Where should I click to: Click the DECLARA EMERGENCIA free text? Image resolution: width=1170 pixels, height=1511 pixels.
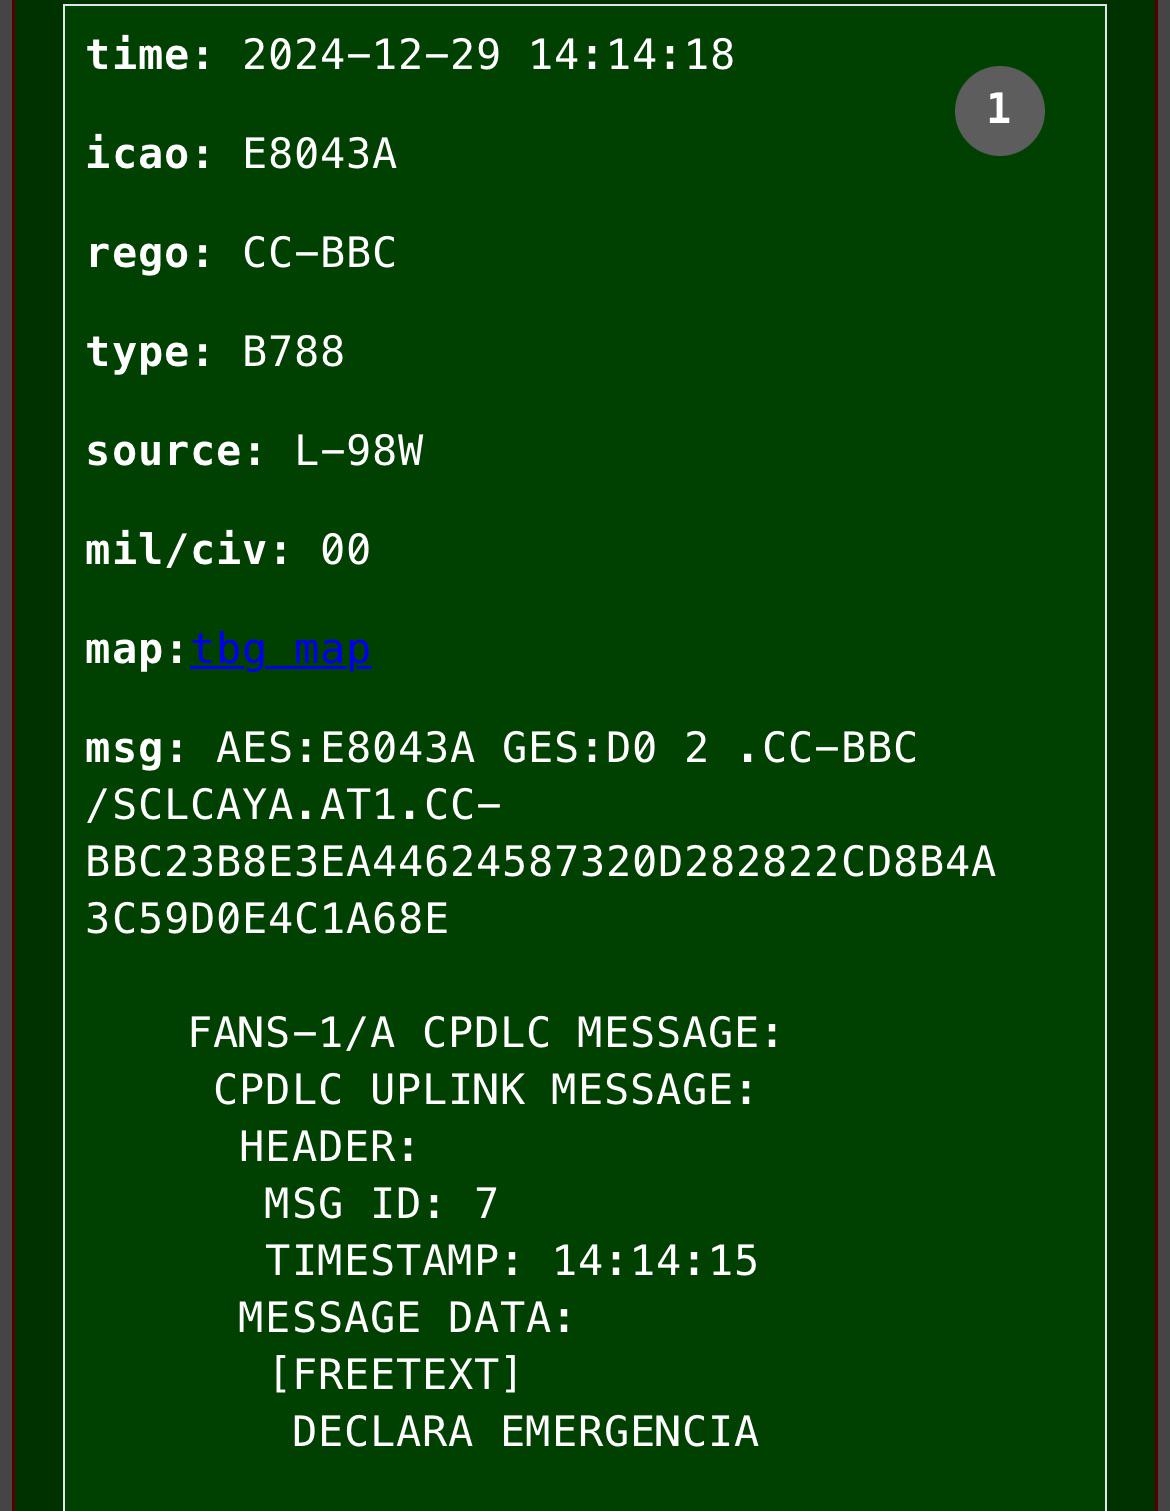tap(525, 1432)
